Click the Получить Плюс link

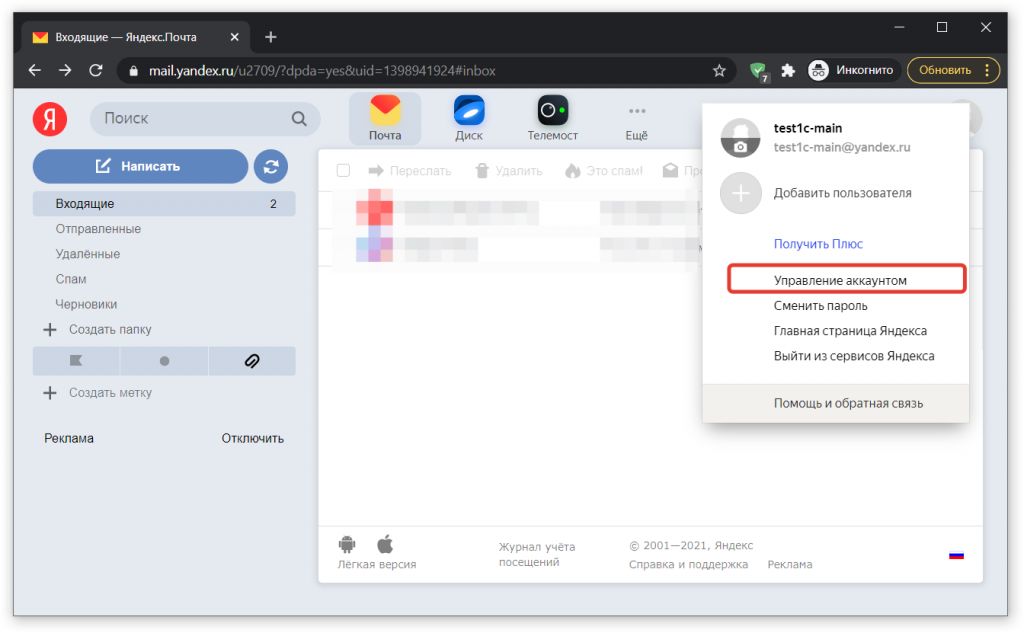click(x=817, y=244)
